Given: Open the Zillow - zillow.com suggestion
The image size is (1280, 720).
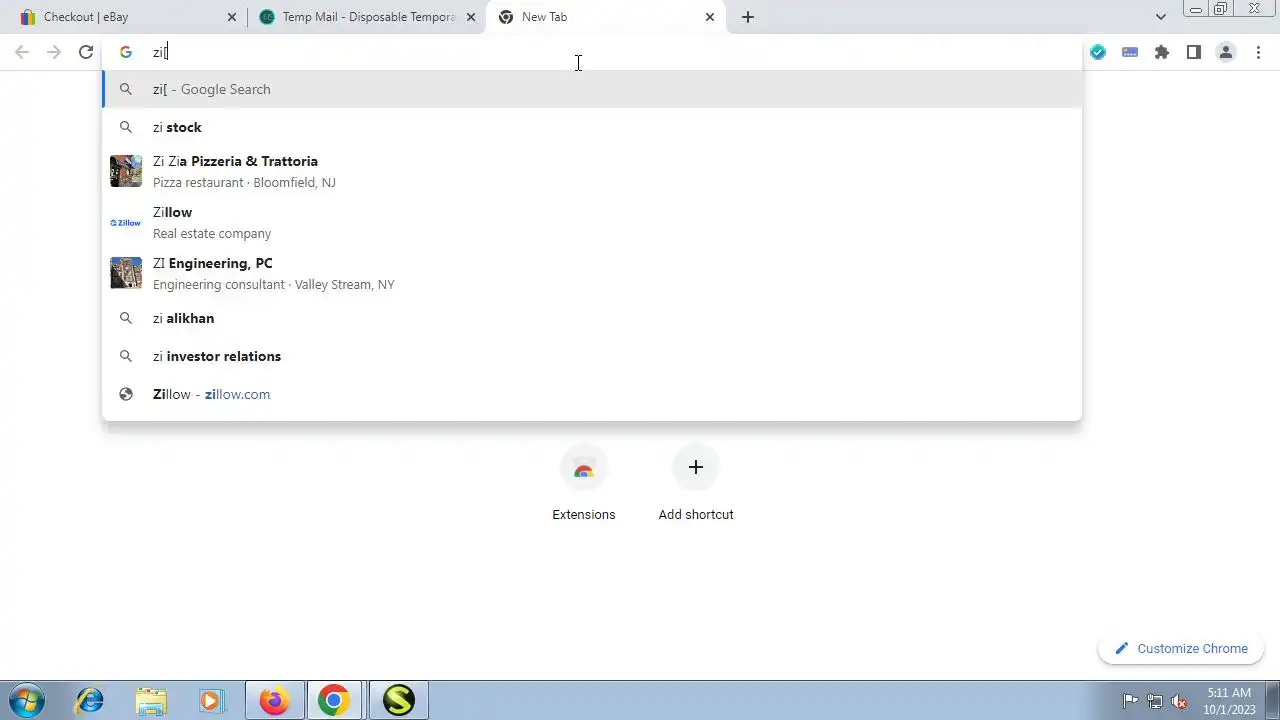Looking at the screenshot, I should (x=592, y=394).
